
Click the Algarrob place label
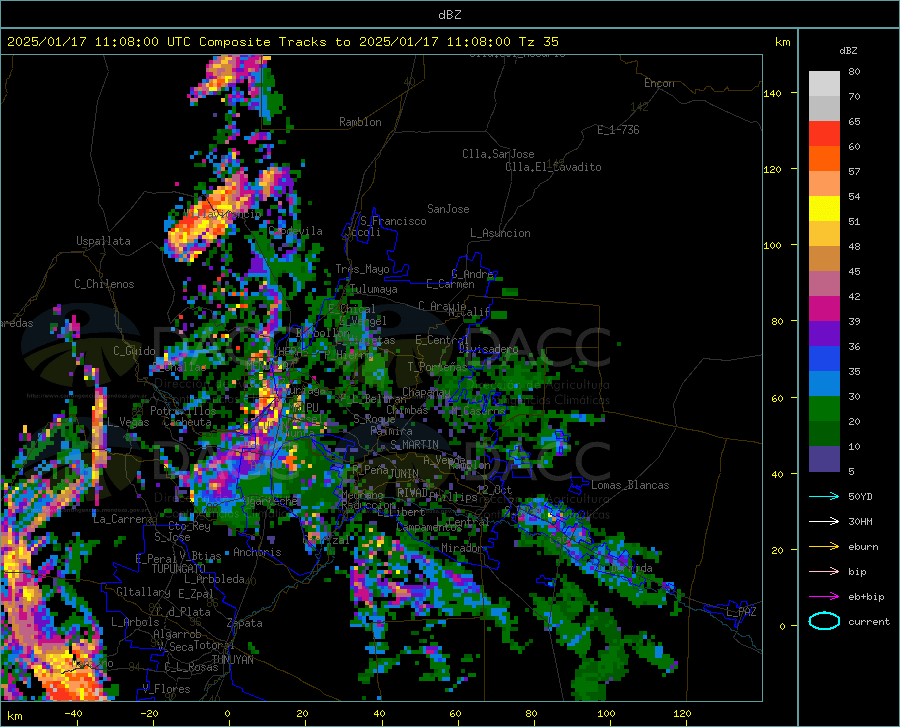coord(177,634)
